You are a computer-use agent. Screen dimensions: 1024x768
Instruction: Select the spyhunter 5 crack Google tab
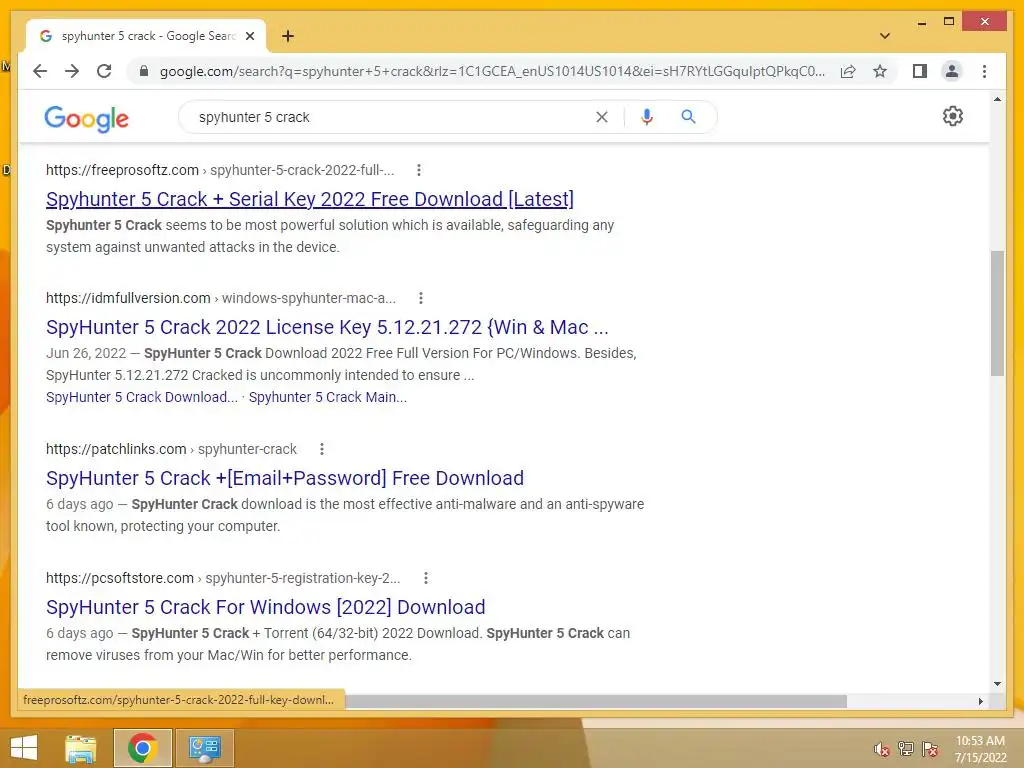pyautogui.click(x=146, y=36)
